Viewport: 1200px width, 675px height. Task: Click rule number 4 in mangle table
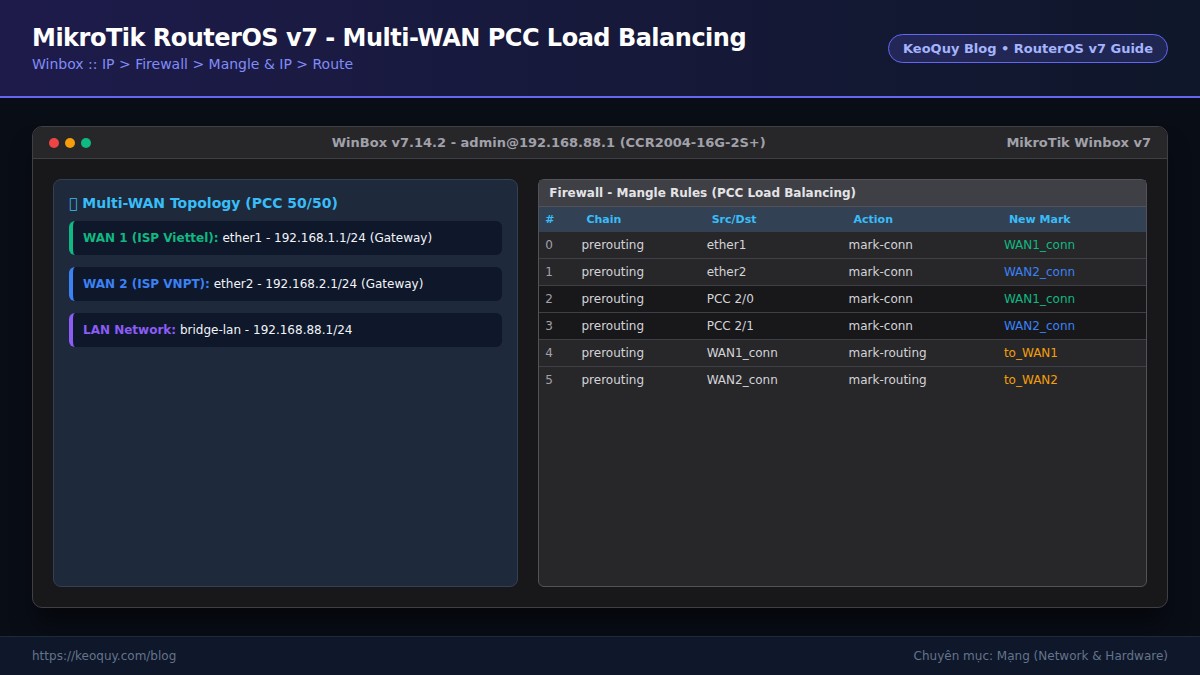(x=548, y=353)
